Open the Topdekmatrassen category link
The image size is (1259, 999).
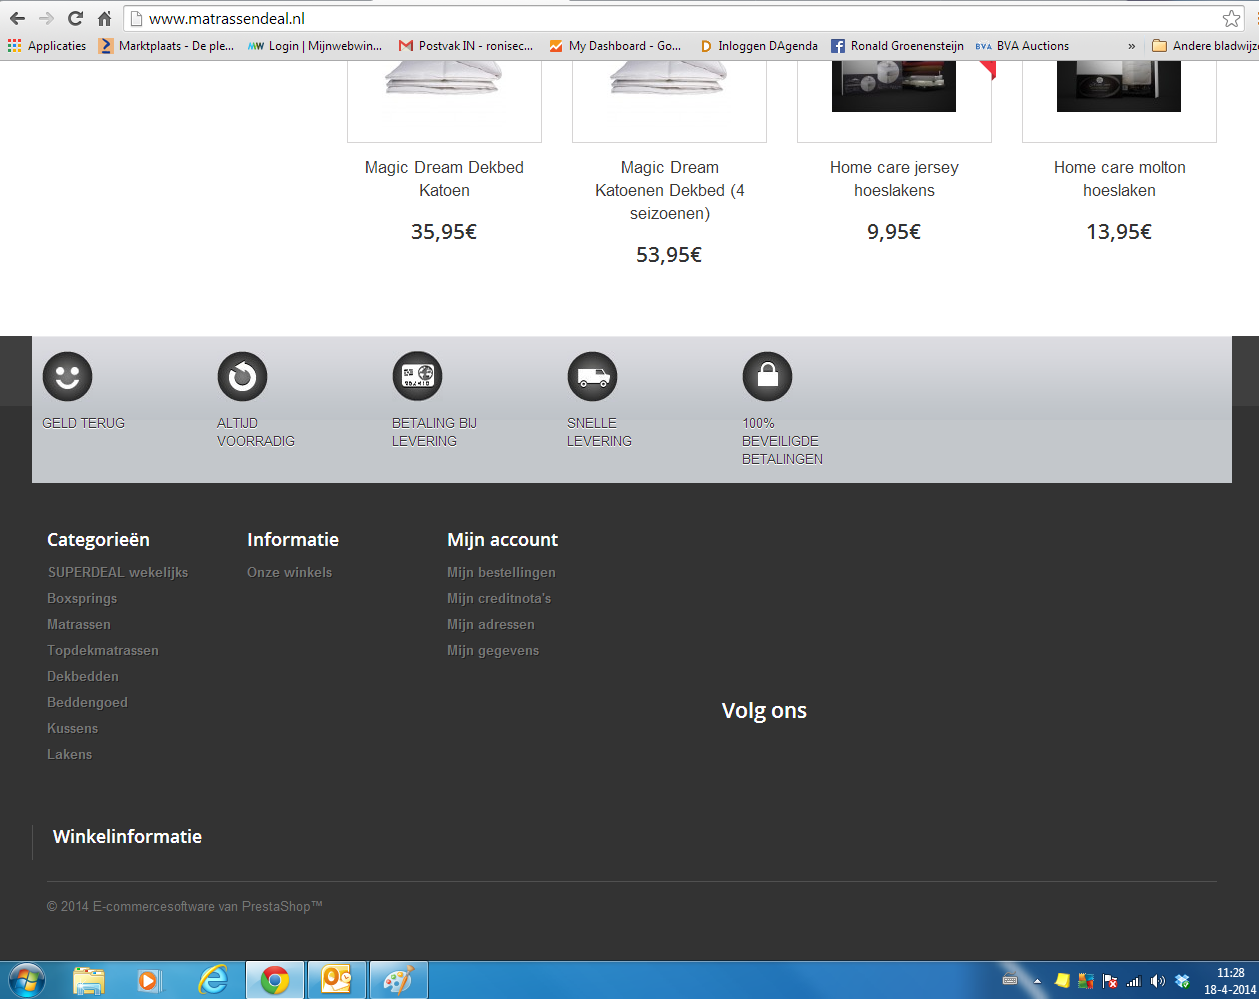[103, 650]
